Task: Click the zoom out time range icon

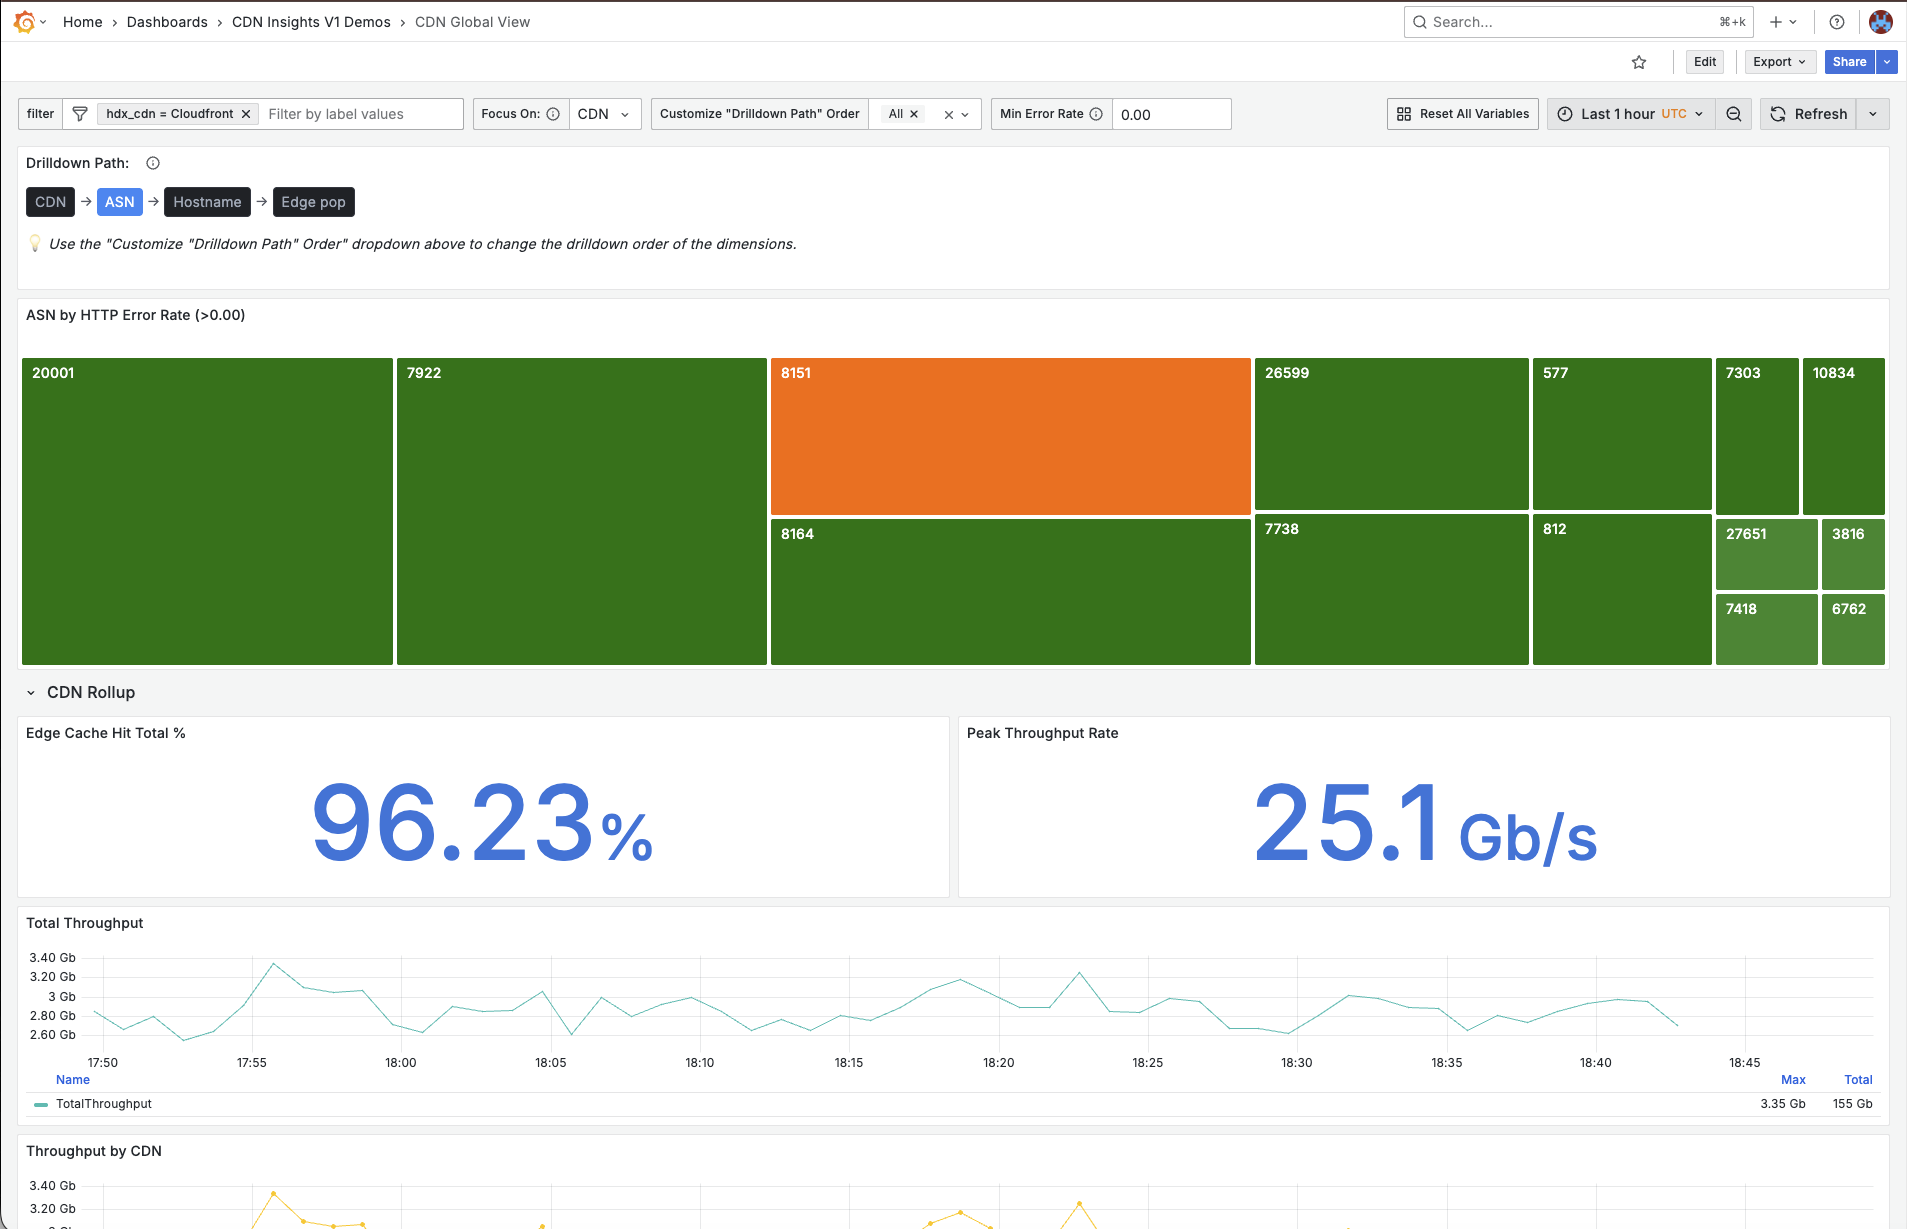Action: click(1734, 114)
